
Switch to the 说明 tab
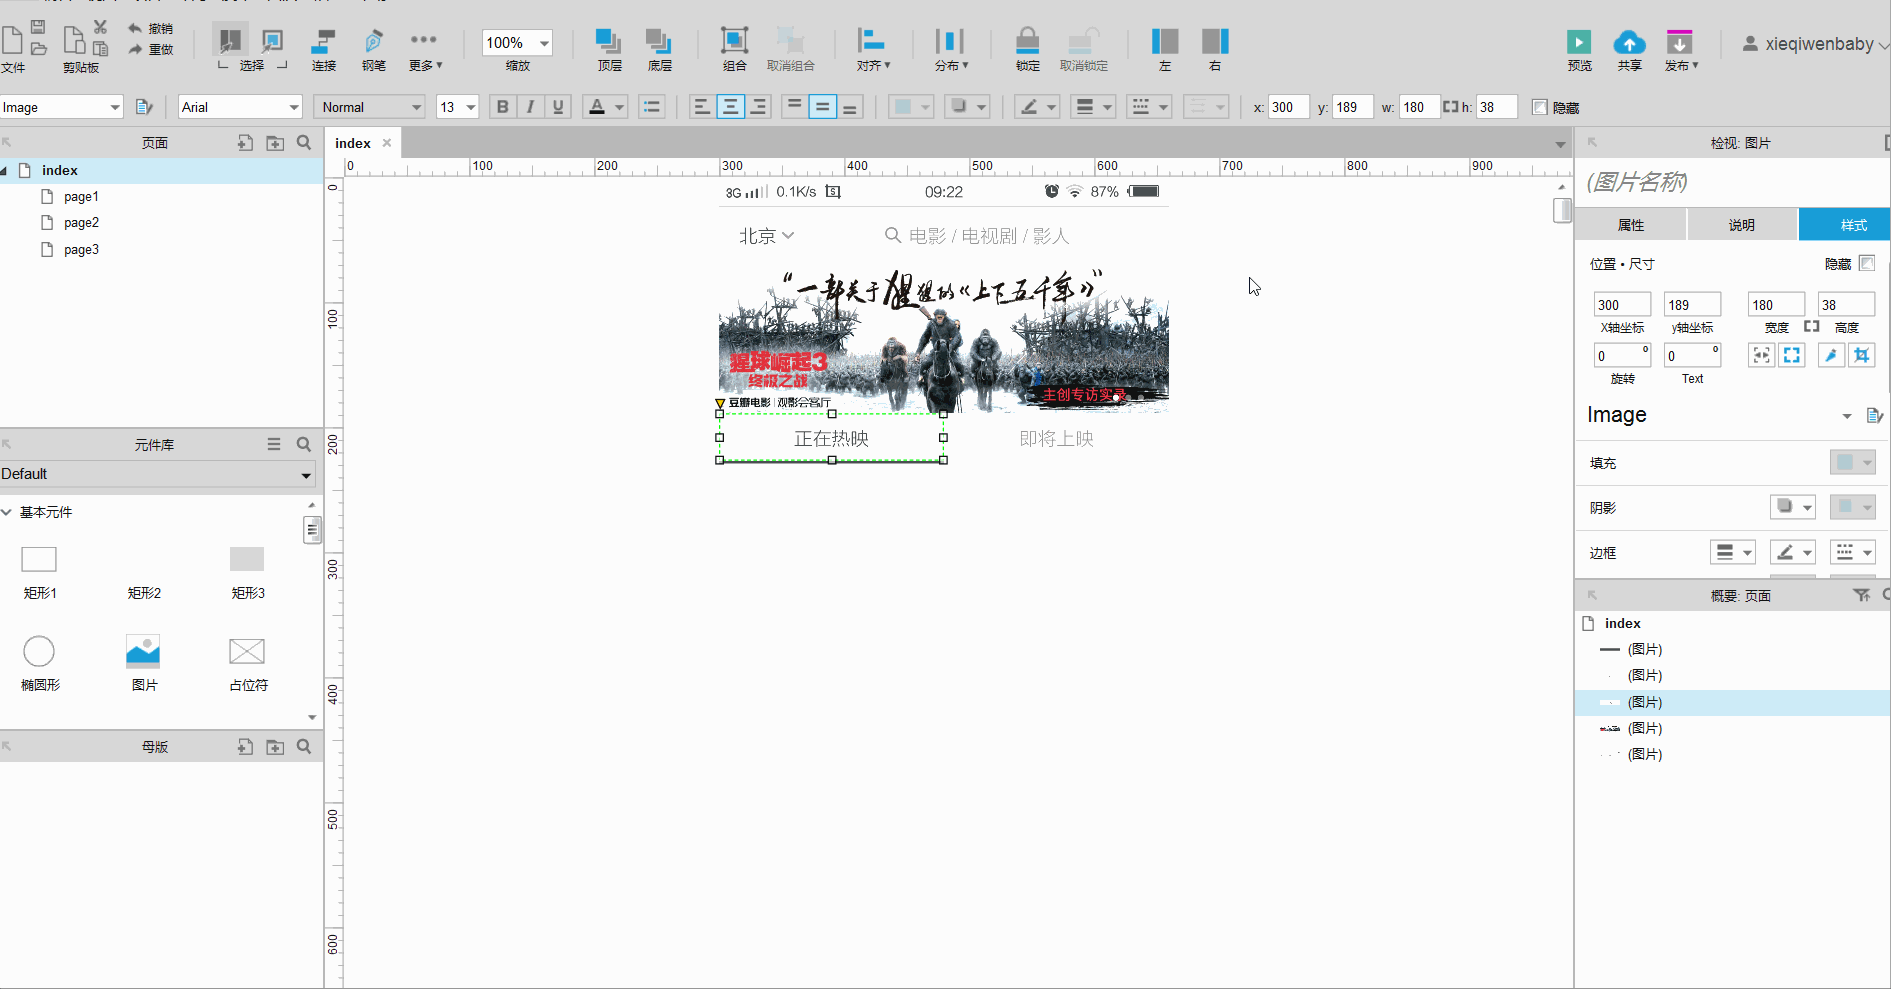click(1742, 225)
